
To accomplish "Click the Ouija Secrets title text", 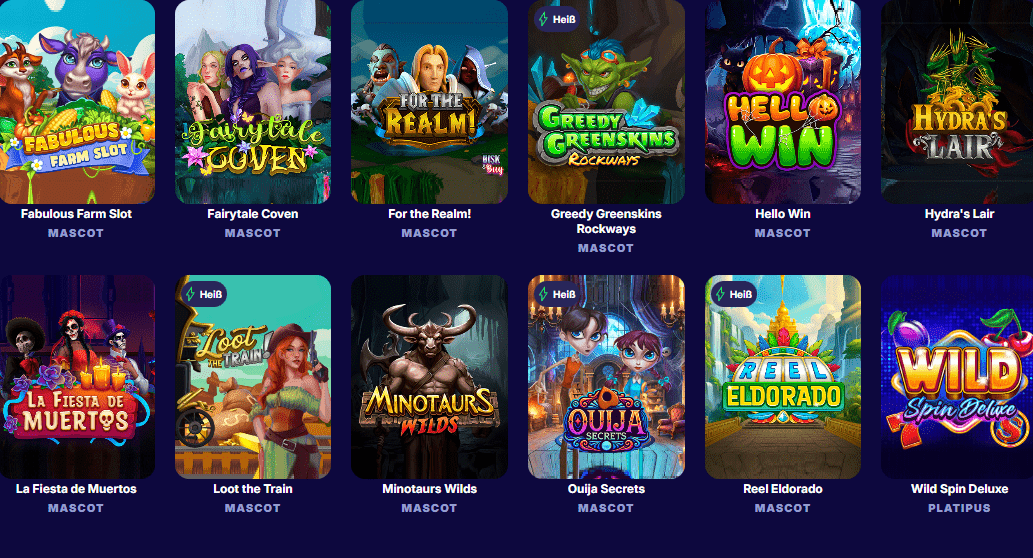I will pos(606,489).
